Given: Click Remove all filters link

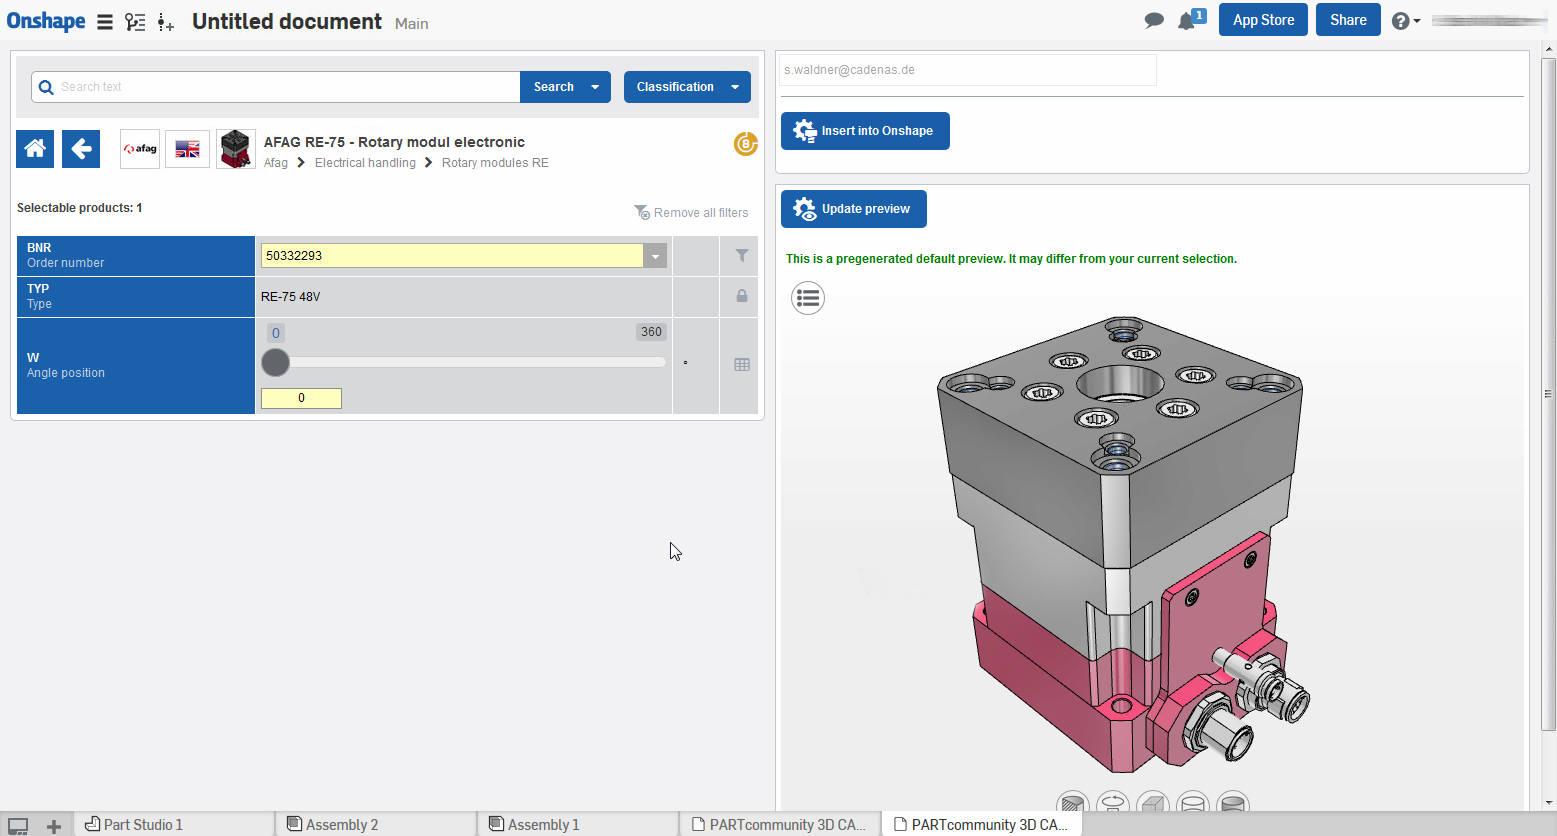Looking at the screenshot, I should [x=691, y=213].
